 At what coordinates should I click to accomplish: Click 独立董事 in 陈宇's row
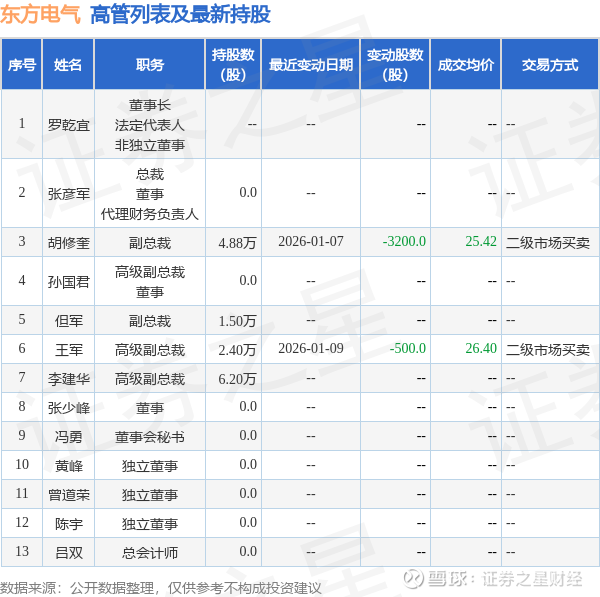150,524
